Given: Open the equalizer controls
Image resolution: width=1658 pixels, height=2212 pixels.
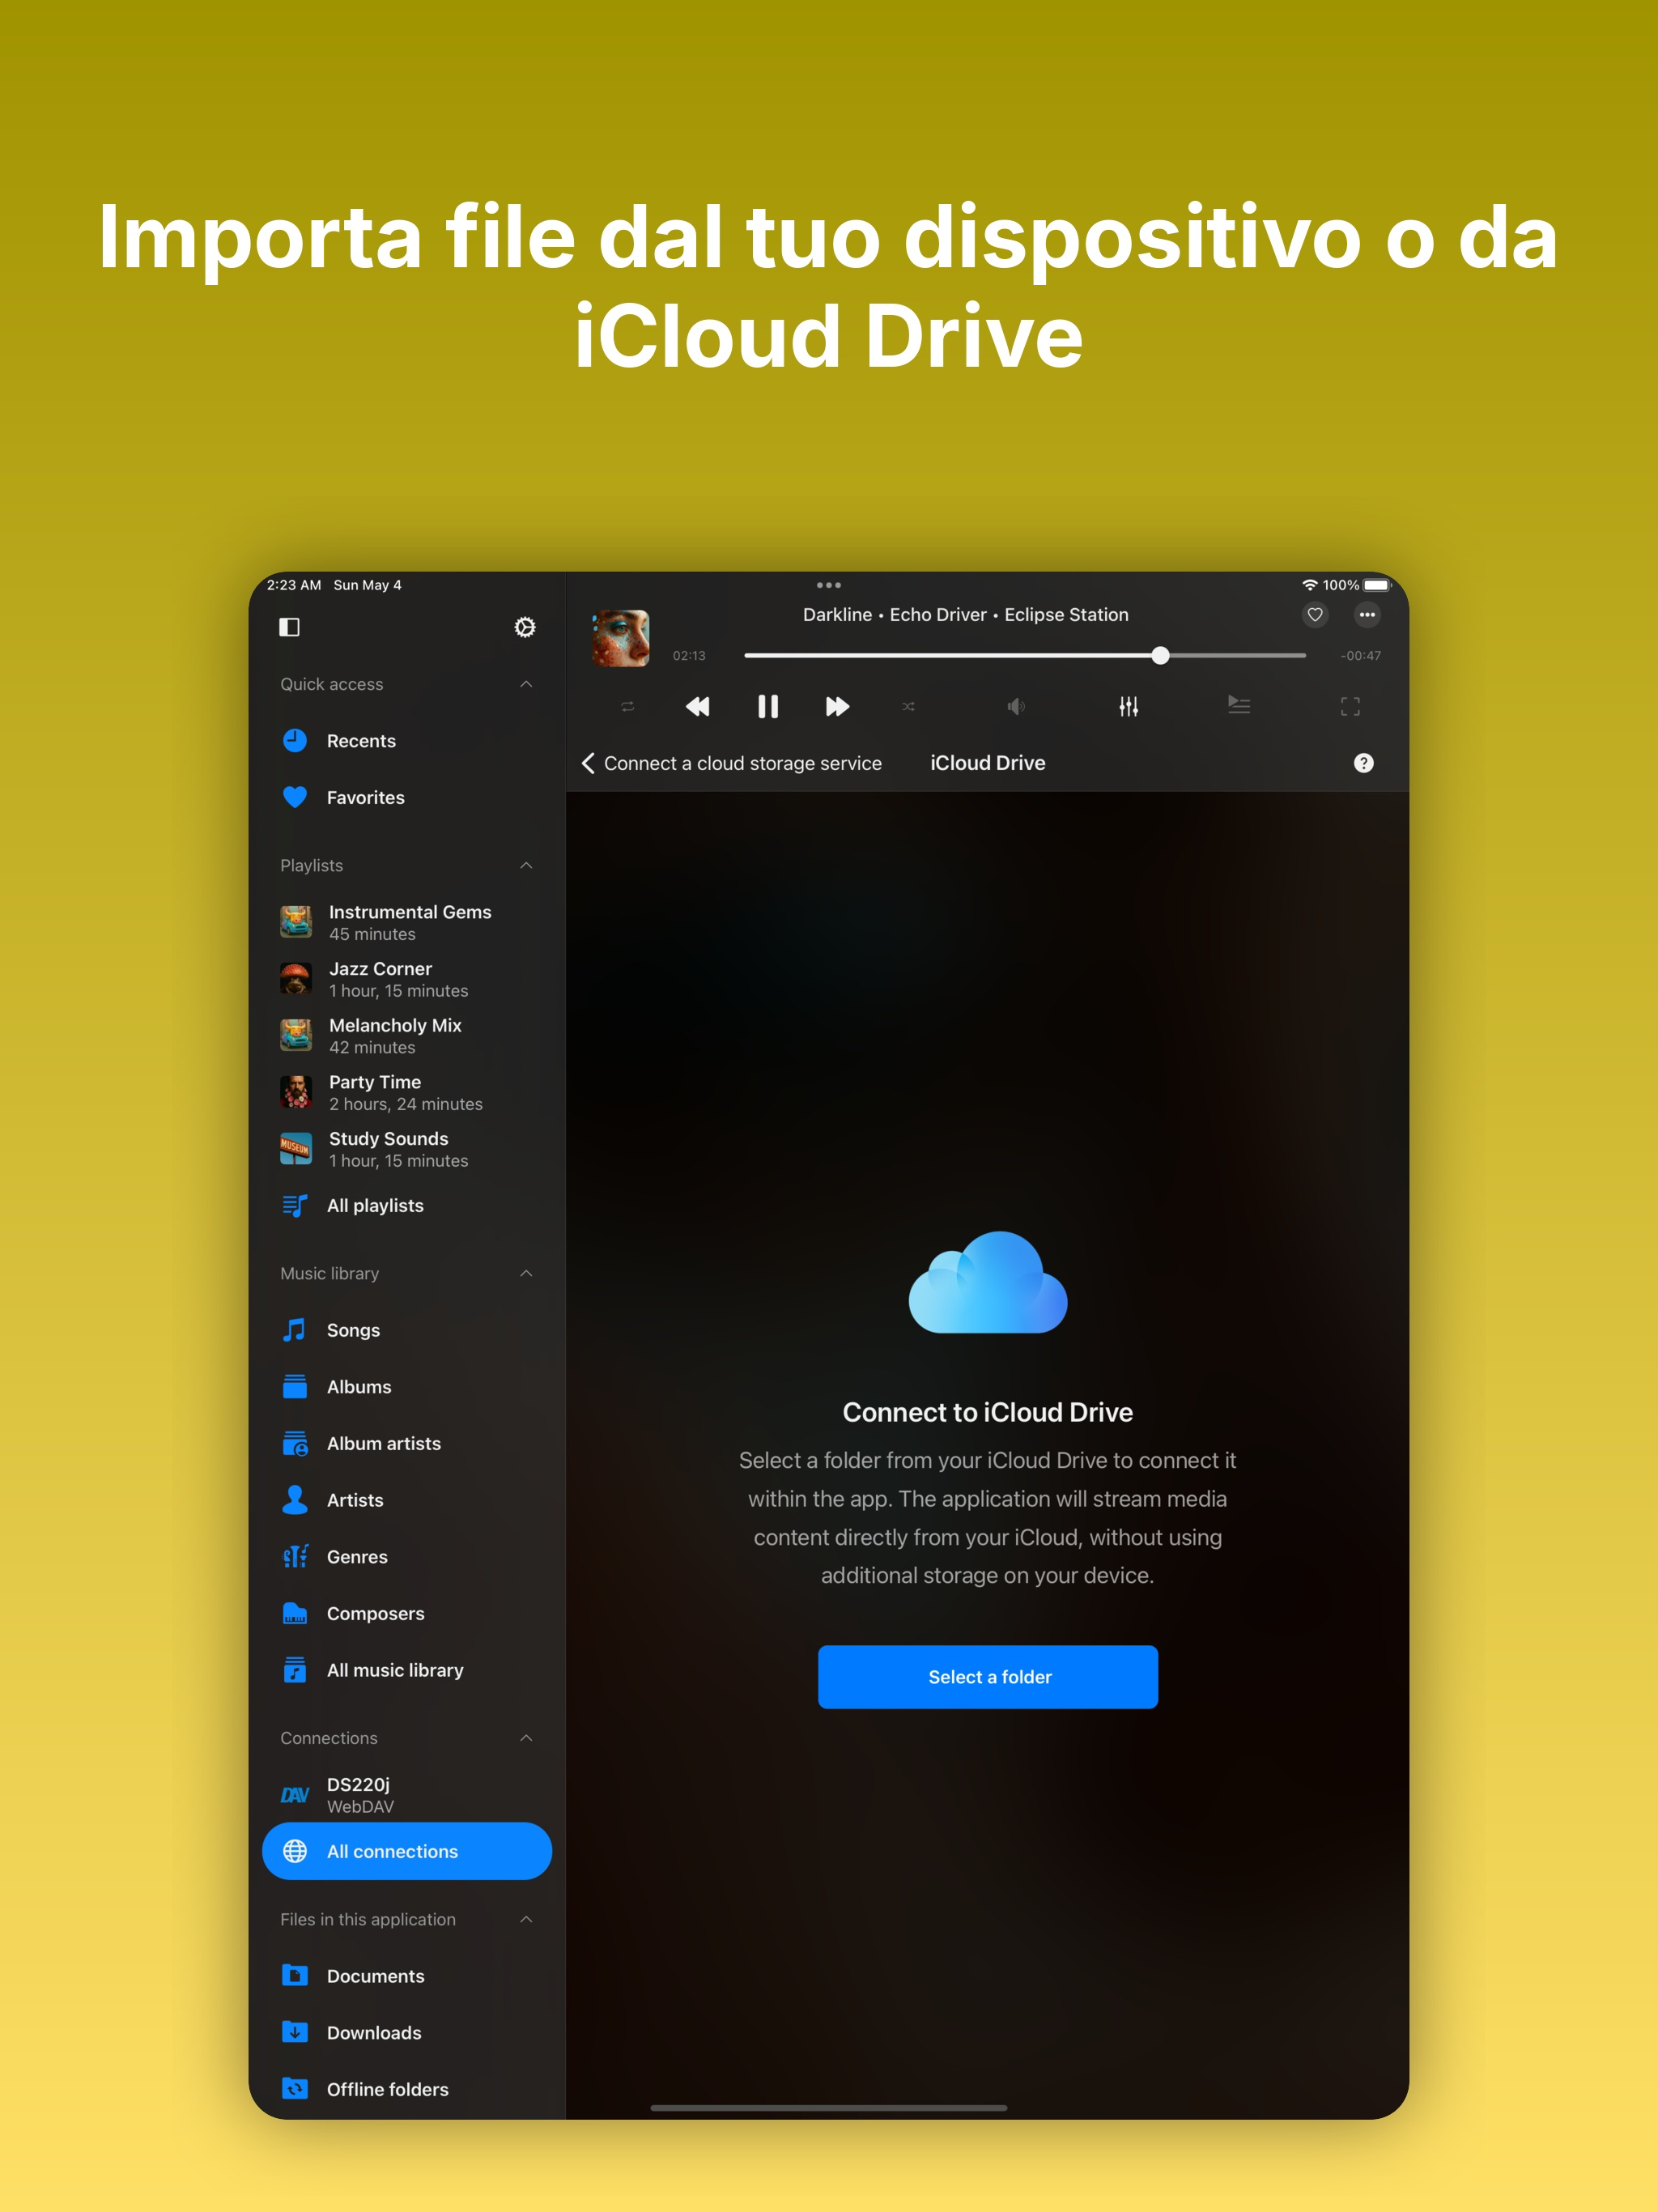Looking at the screenshot, I should (x=1128, y=706).
